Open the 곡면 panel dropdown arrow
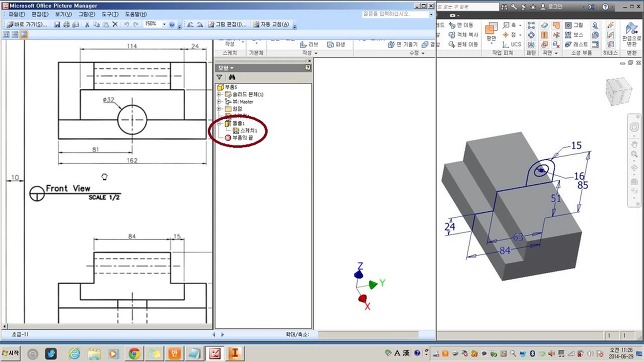The height and width of the screenshot is (362, 644). coord(556,53)
